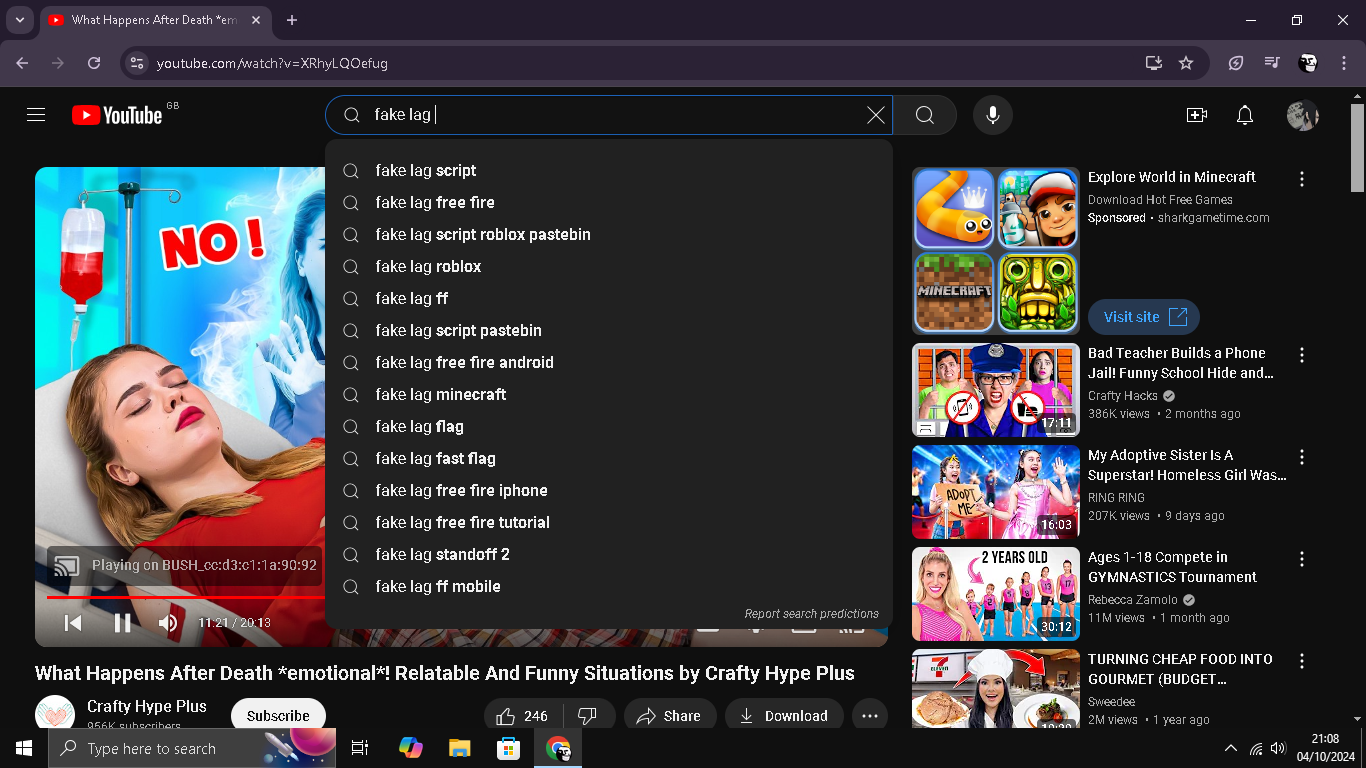The image size is (1366, 768).
Task: Start voice search with the microphone
Action: [993, 115]
